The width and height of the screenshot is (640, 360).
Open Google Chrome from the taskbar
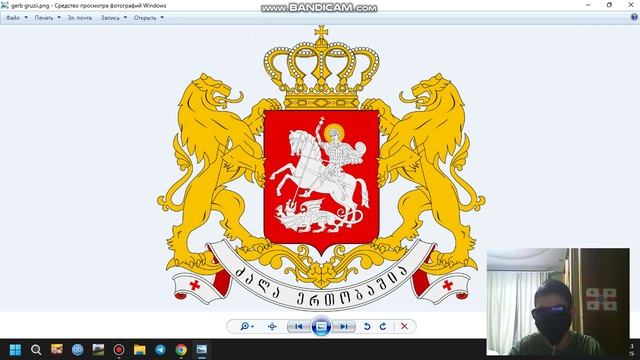181,350
